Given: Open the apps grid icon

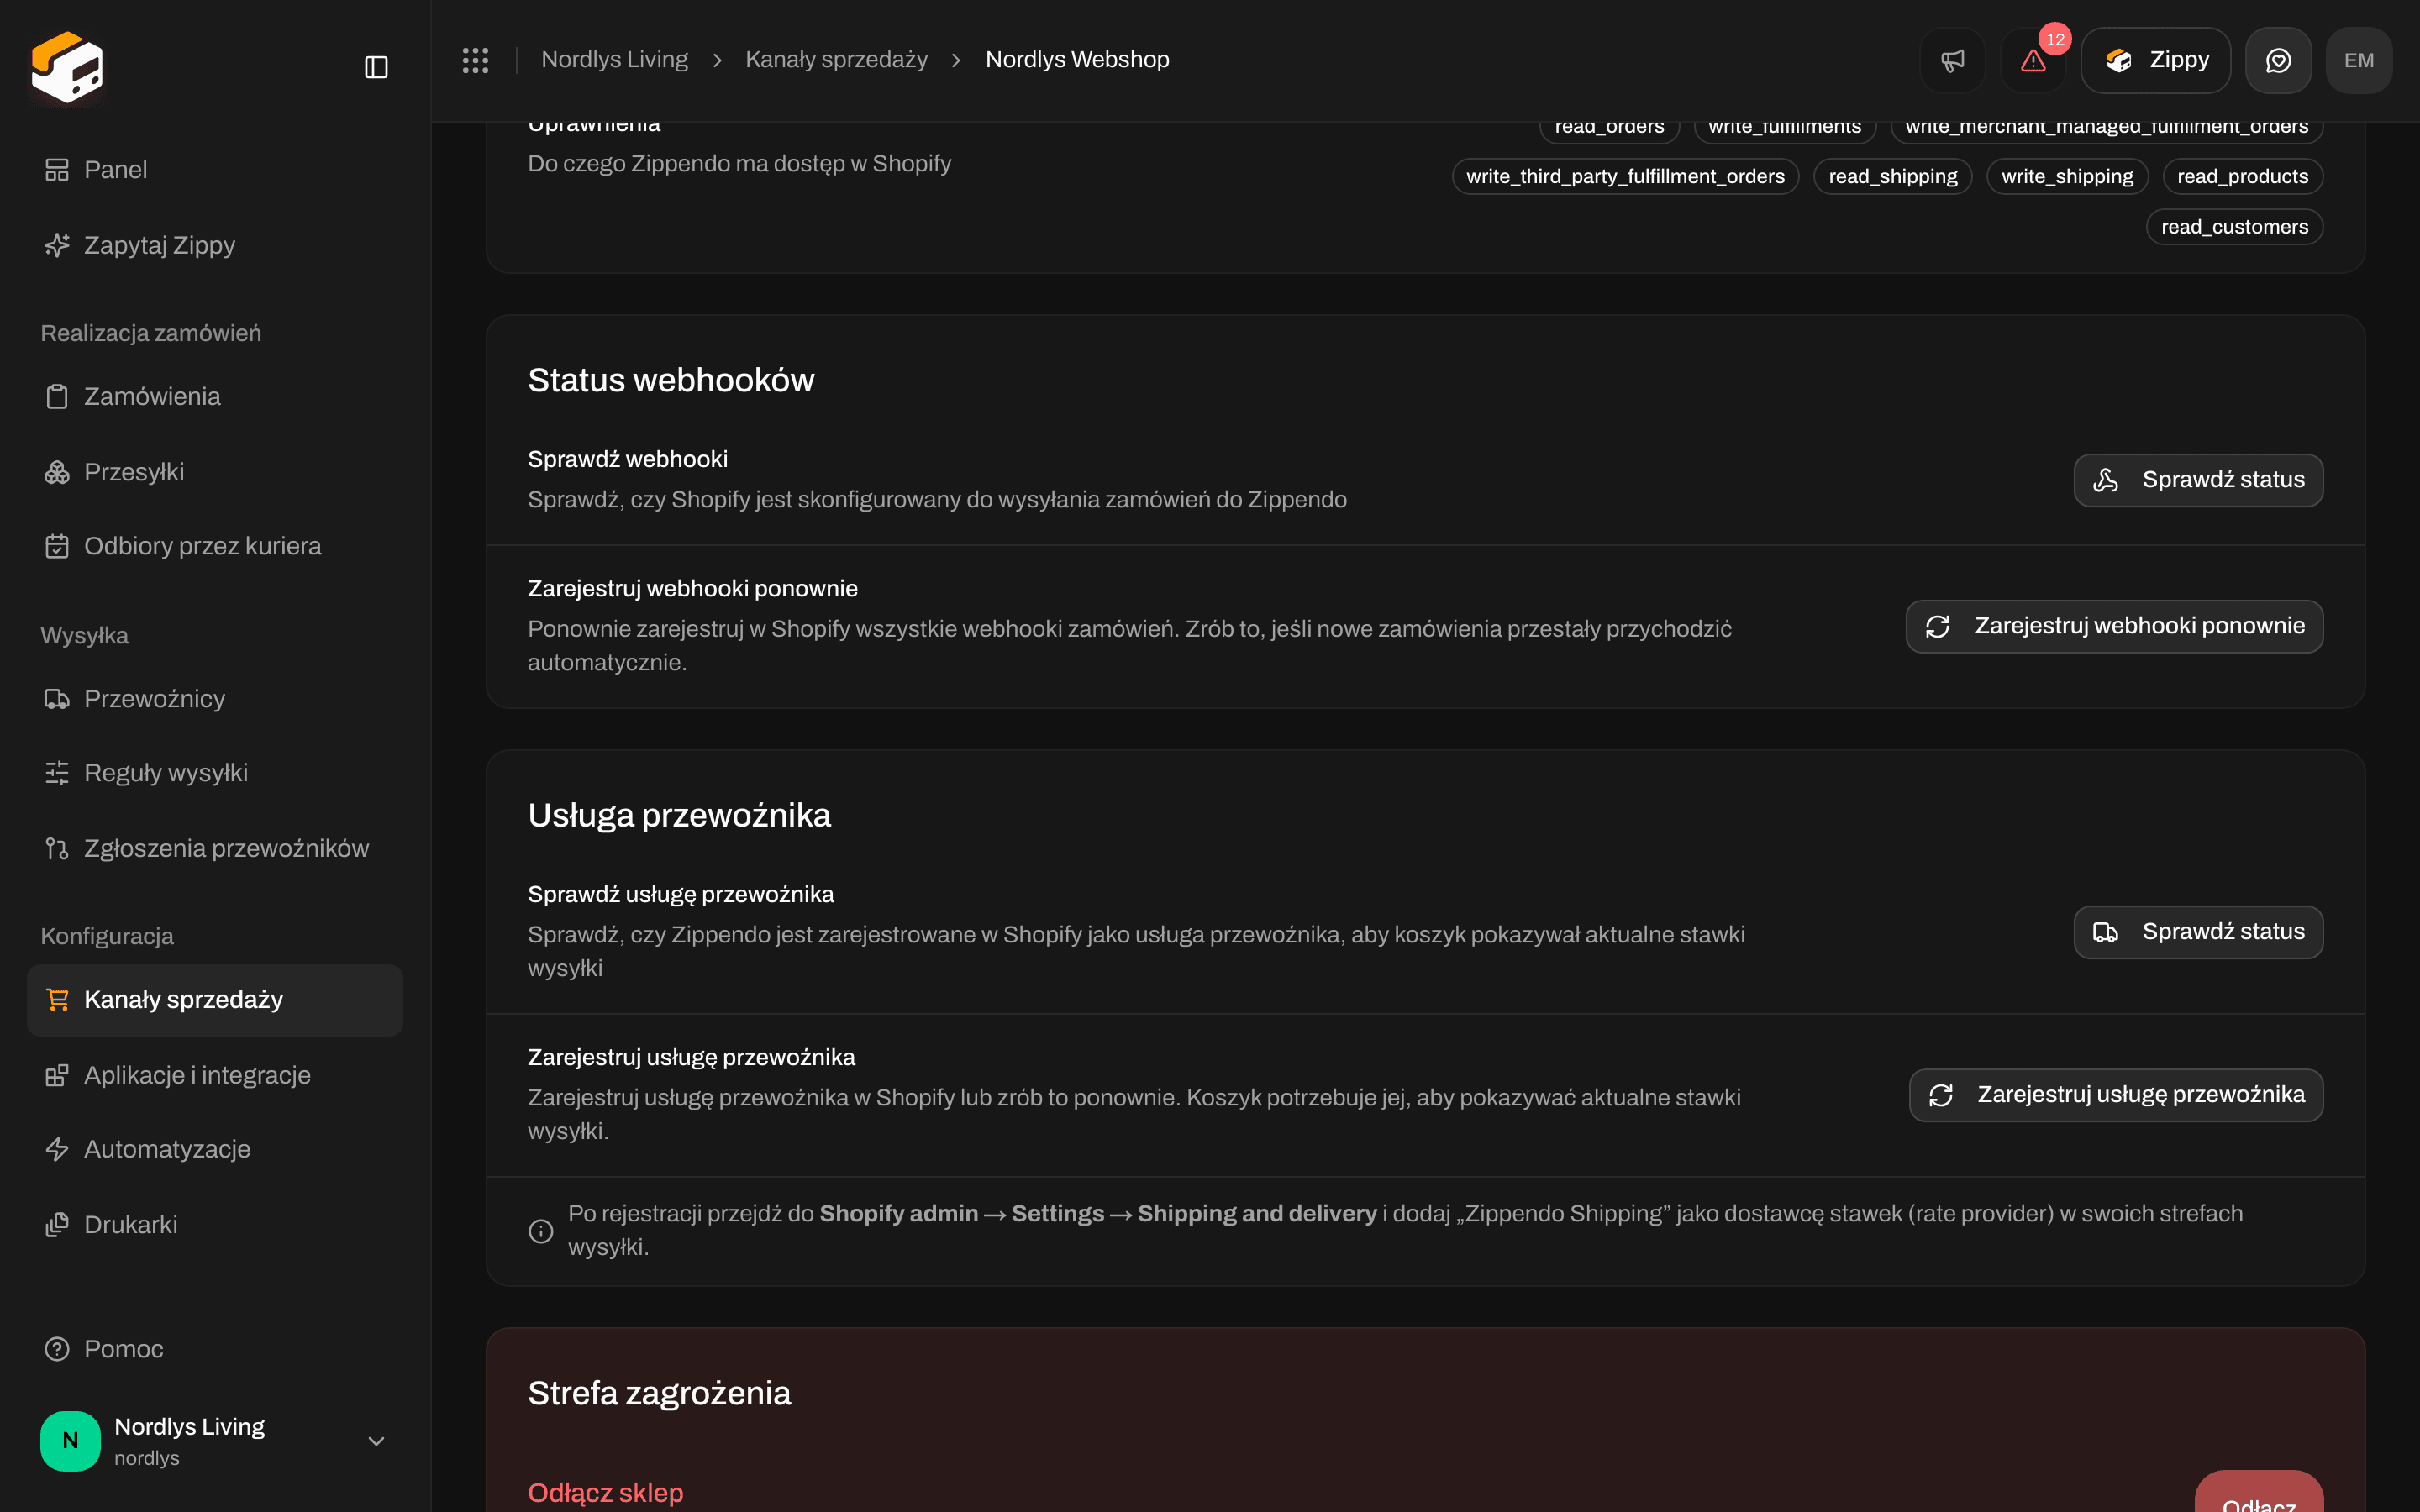Looking at the screenshot, I should tap(475, 60).
